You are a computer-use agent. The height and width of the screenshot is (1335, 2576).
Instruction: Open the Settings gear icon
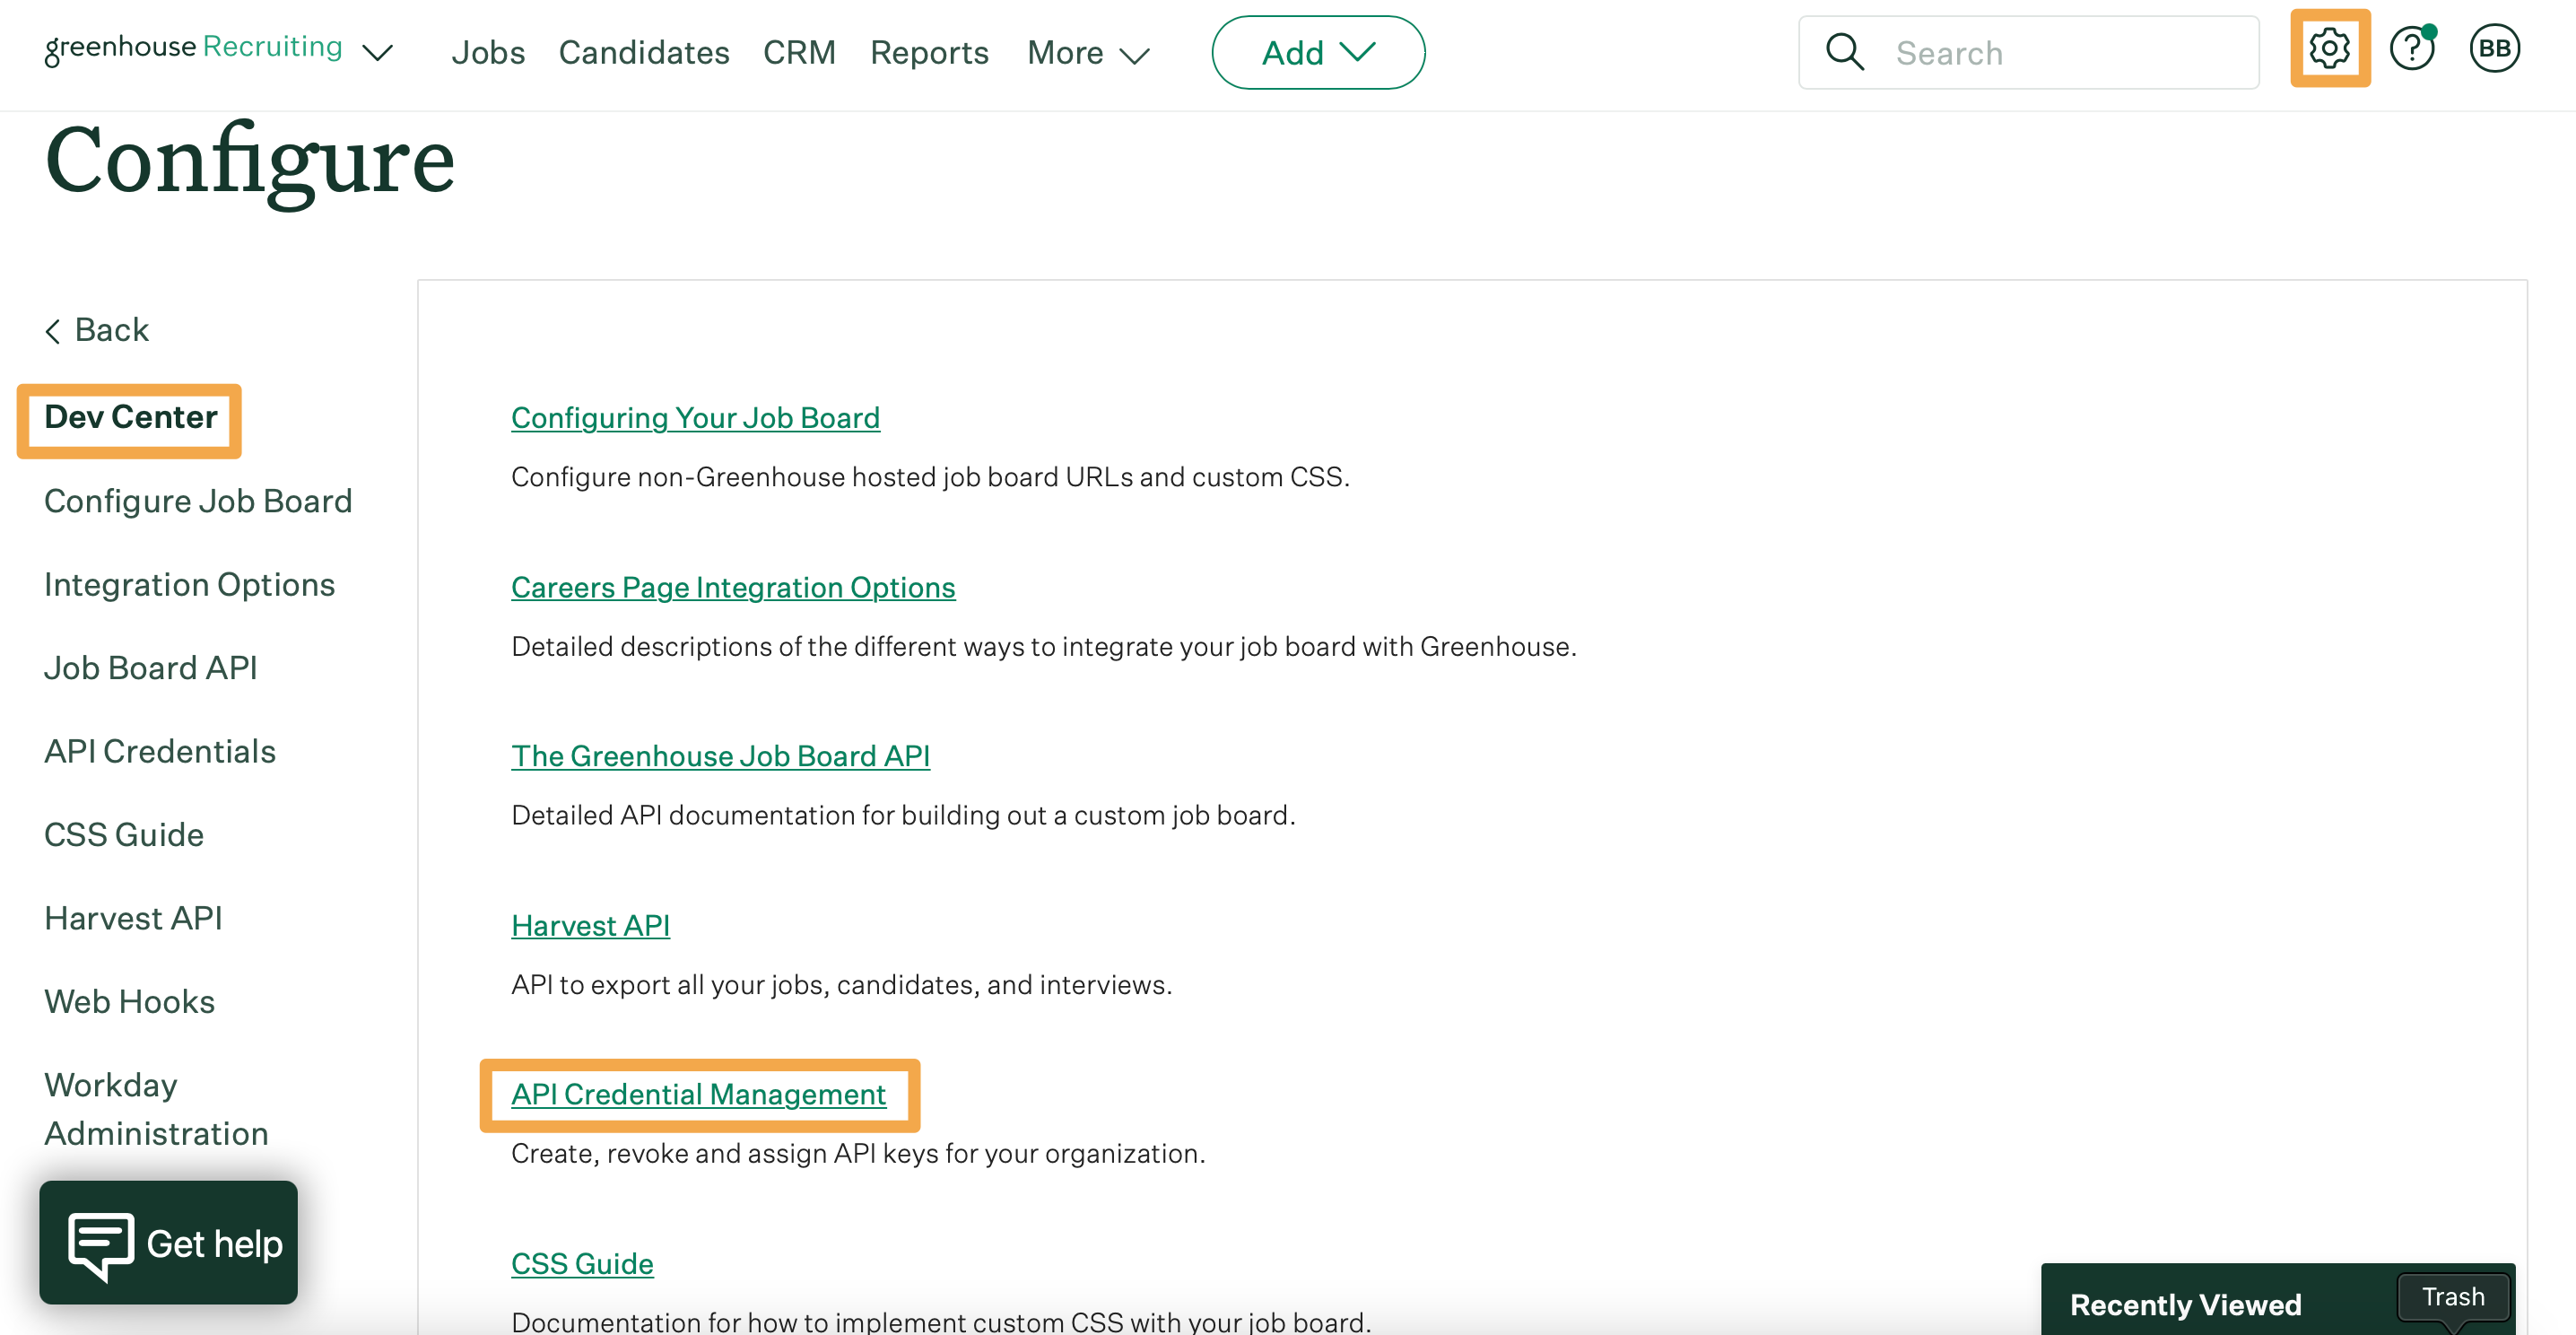(2329, 48)
